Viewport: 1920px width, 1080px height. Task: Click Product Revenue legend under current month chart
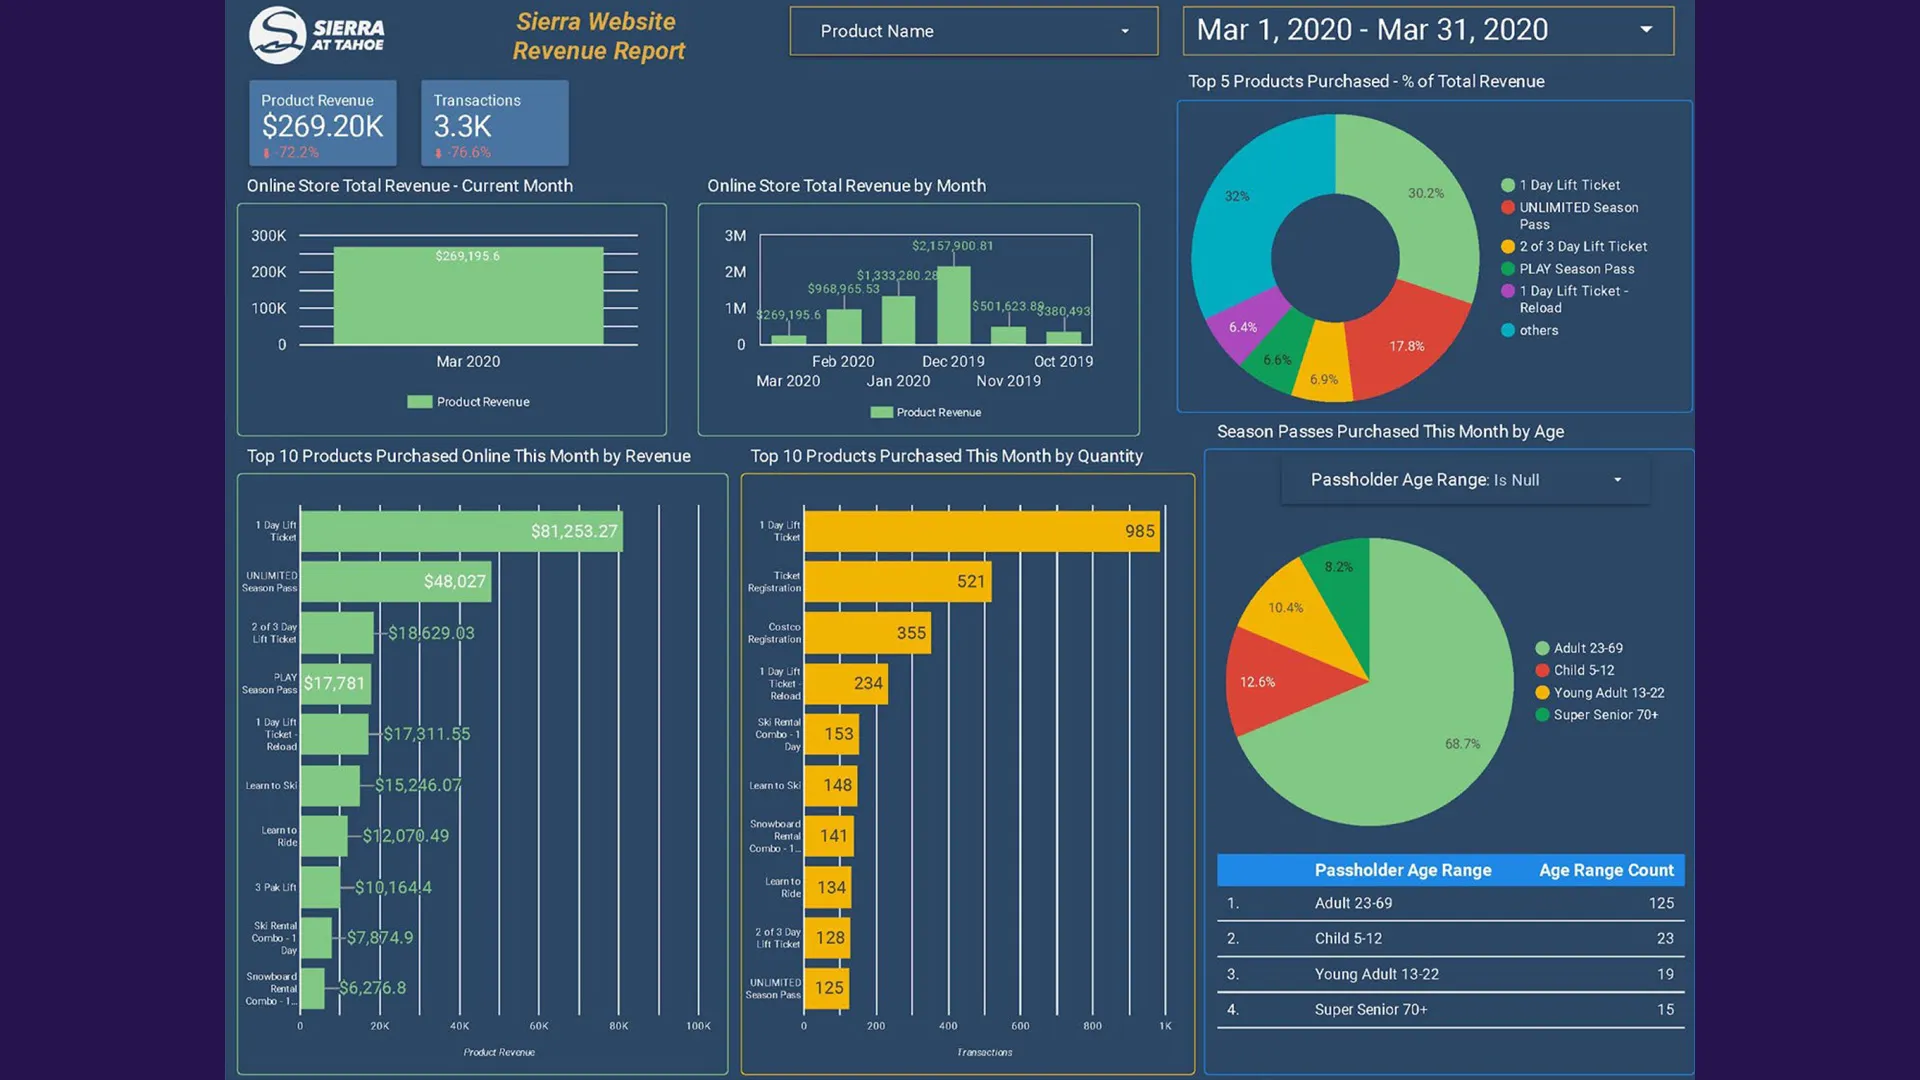pyautogui.click(x=469, y=402)
